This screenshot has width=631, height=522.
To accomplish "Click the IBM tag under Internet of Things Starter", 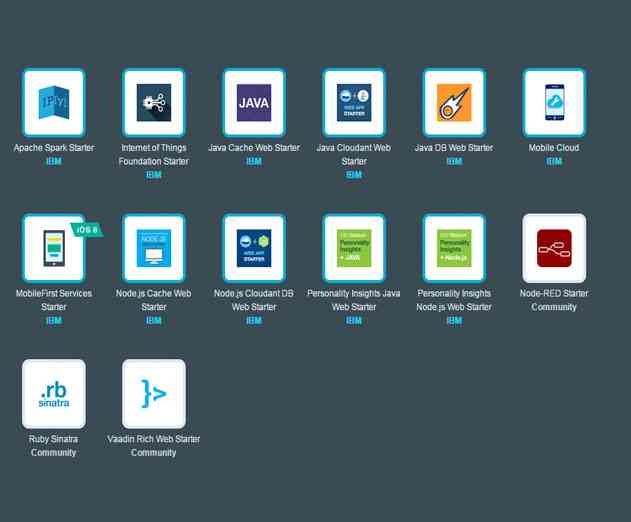I will pyautogui.click(x=154, y=175).
